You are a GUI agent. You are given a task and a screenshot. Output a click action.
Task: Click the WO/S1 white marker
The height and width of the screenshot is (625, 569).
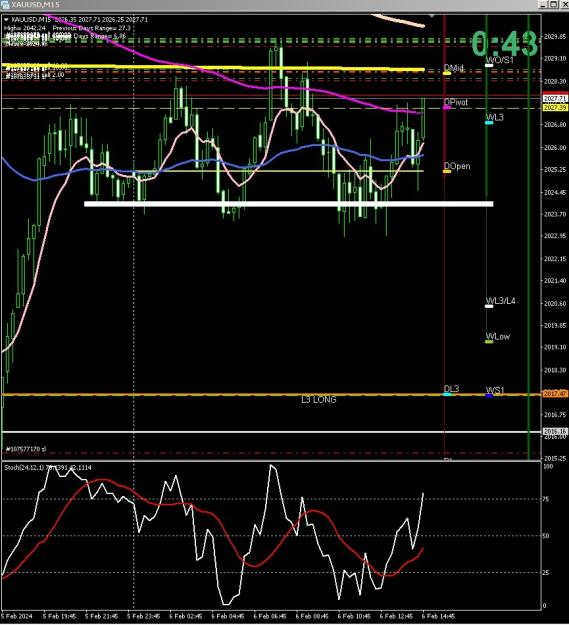point(489,65)
